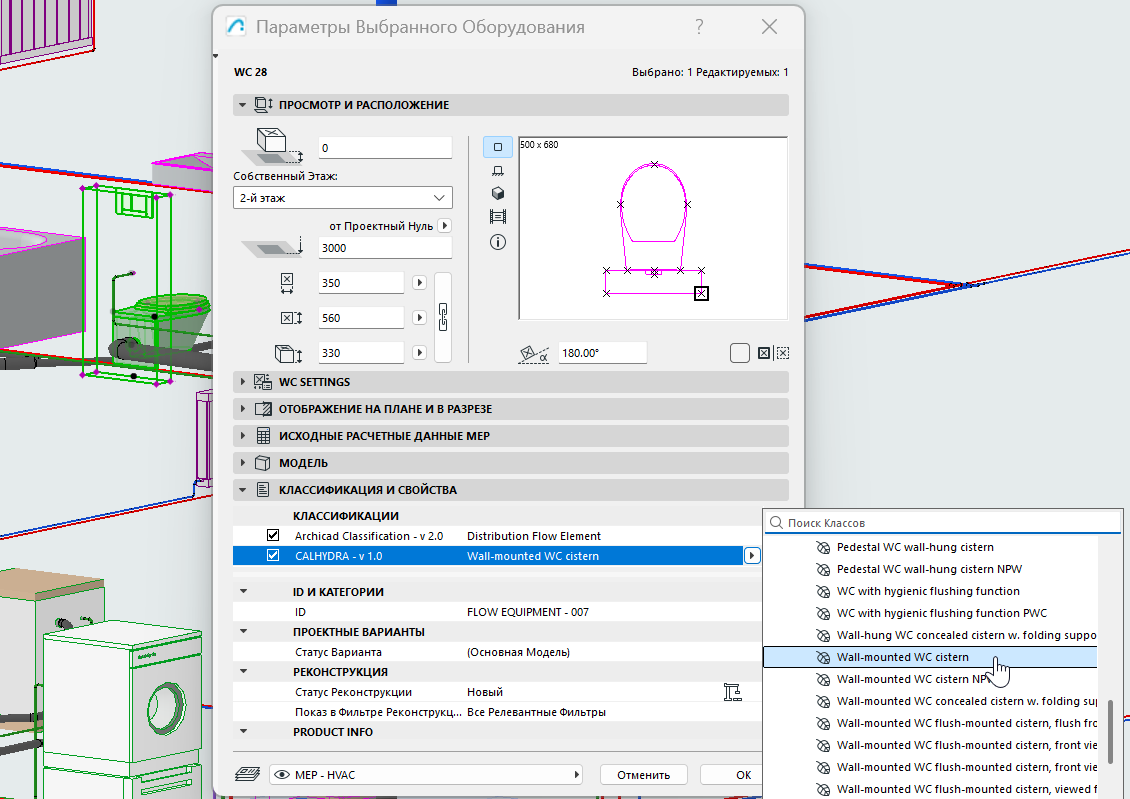Viewport: 1130px width, 799px height.
Task: Click the class icon for WC with hygienic flushing function
Action: [822, 592]
